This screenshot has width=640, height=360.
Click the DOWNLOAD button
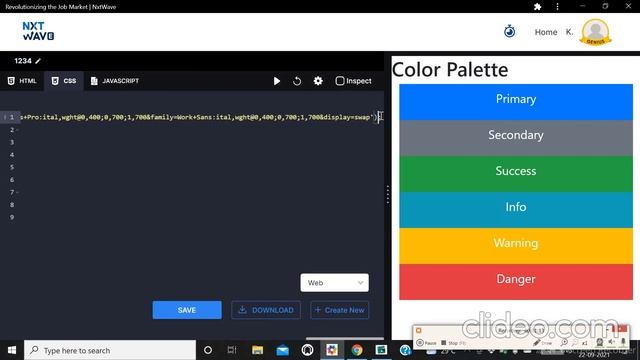266,310
